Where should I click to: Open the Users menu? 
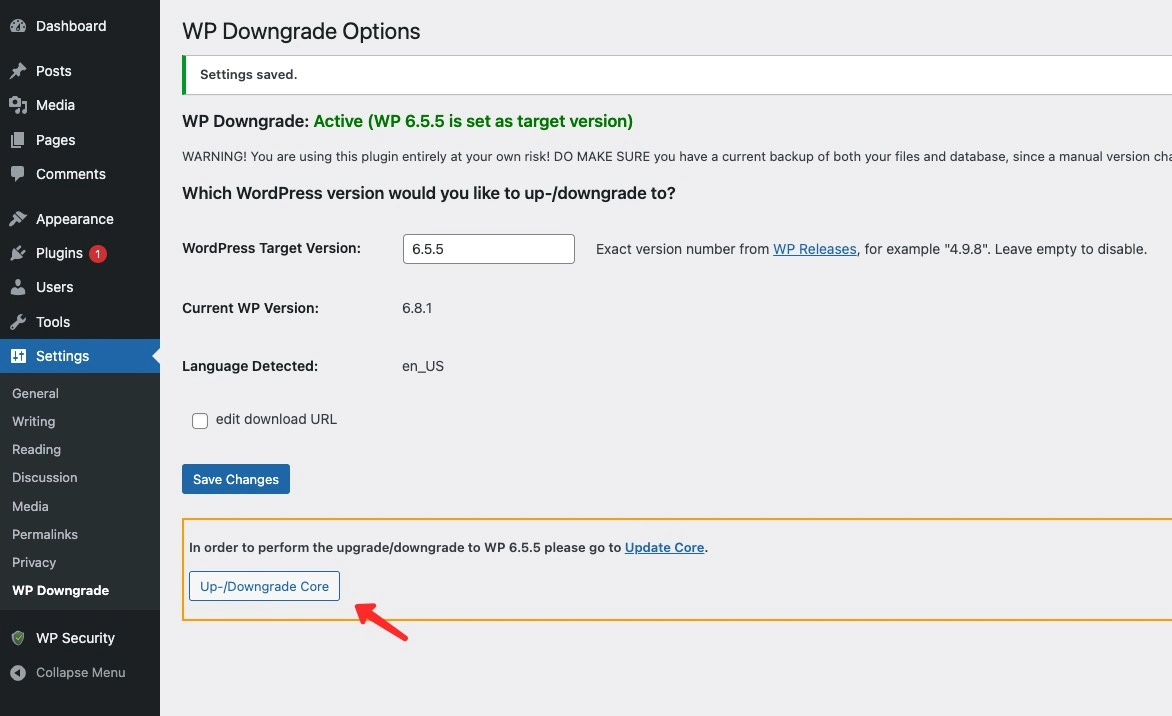point(55,287)
